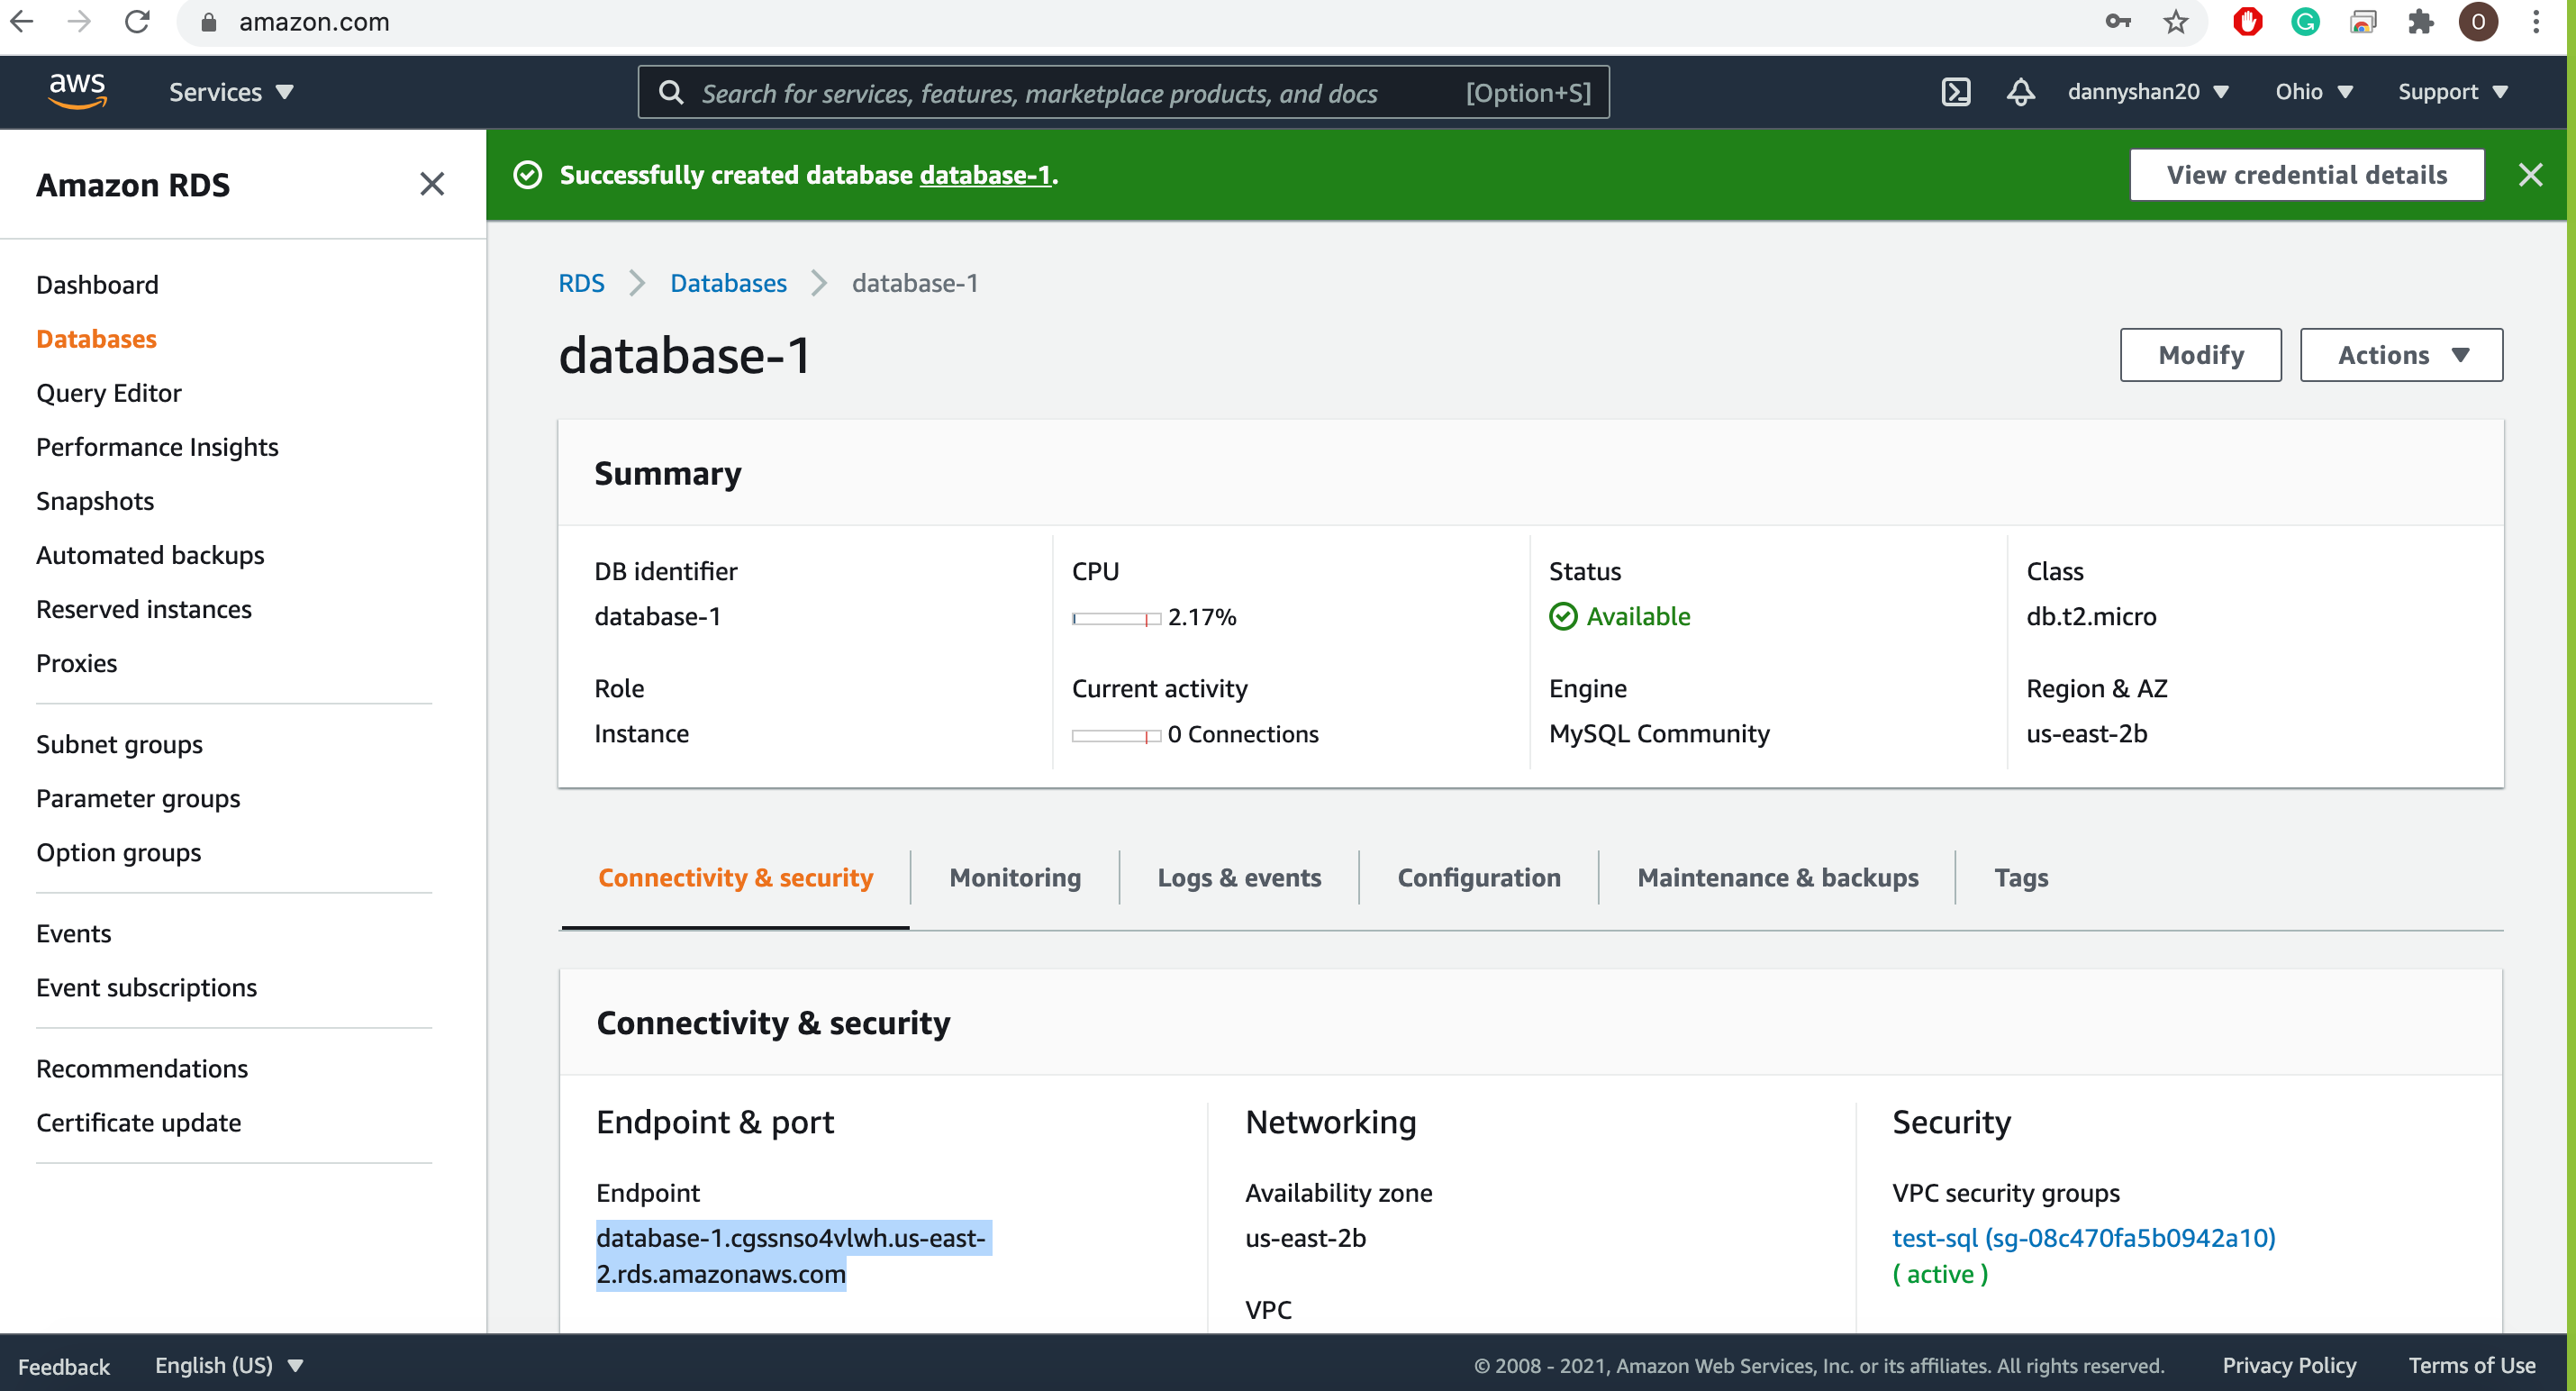Click the AWS logo home icon
This screenshot has width=2576, height=1391.
tap(77, 90)
